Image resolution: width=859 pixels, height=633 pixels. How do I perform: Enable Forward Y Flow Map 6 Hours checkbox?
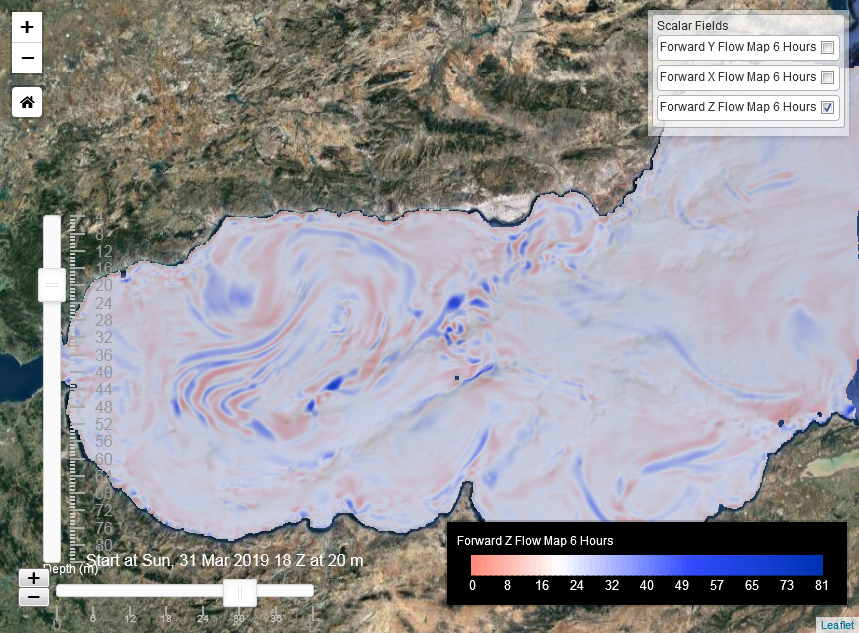[828, 47]
